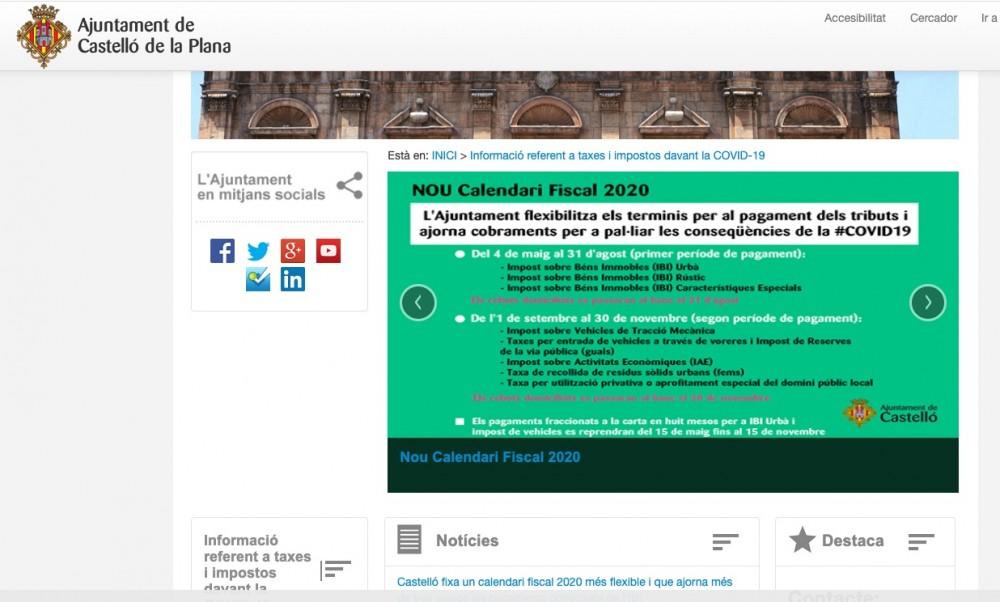This screenshot has height=602, width=1000.
Task: Click the Google Plus icon
Action: 293,251
